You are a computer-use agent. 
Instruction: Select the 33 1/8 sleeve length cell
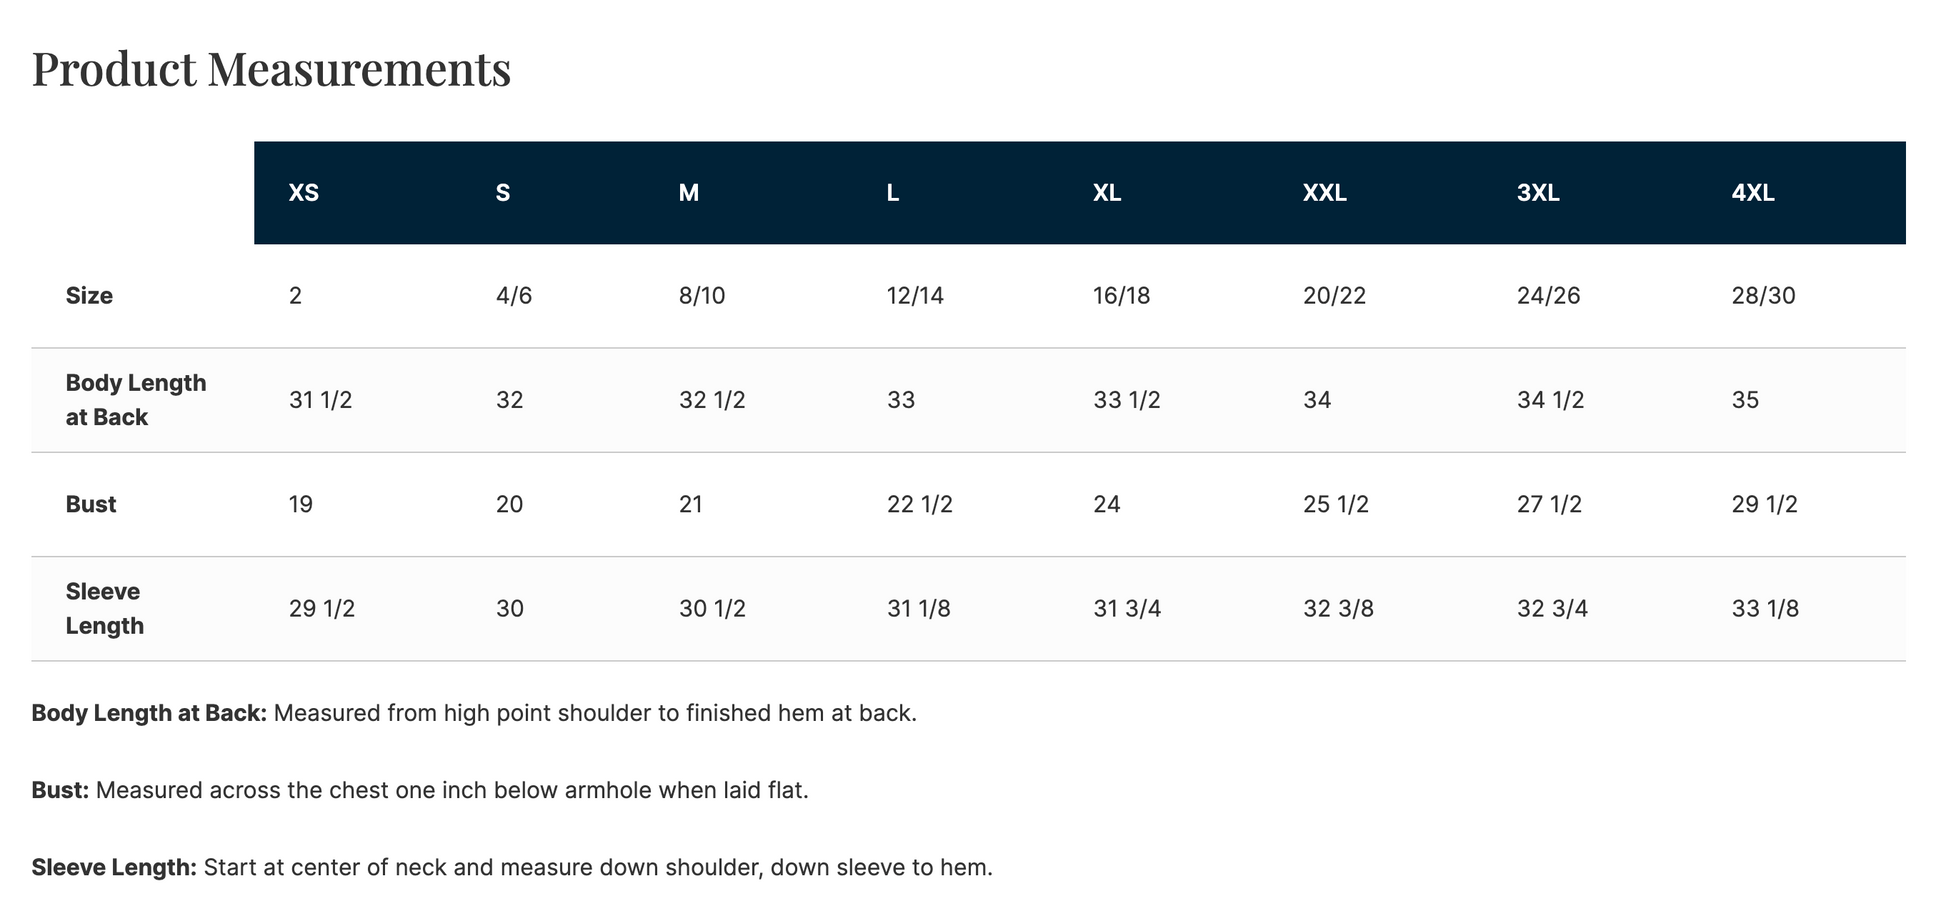coord(1765,608)
